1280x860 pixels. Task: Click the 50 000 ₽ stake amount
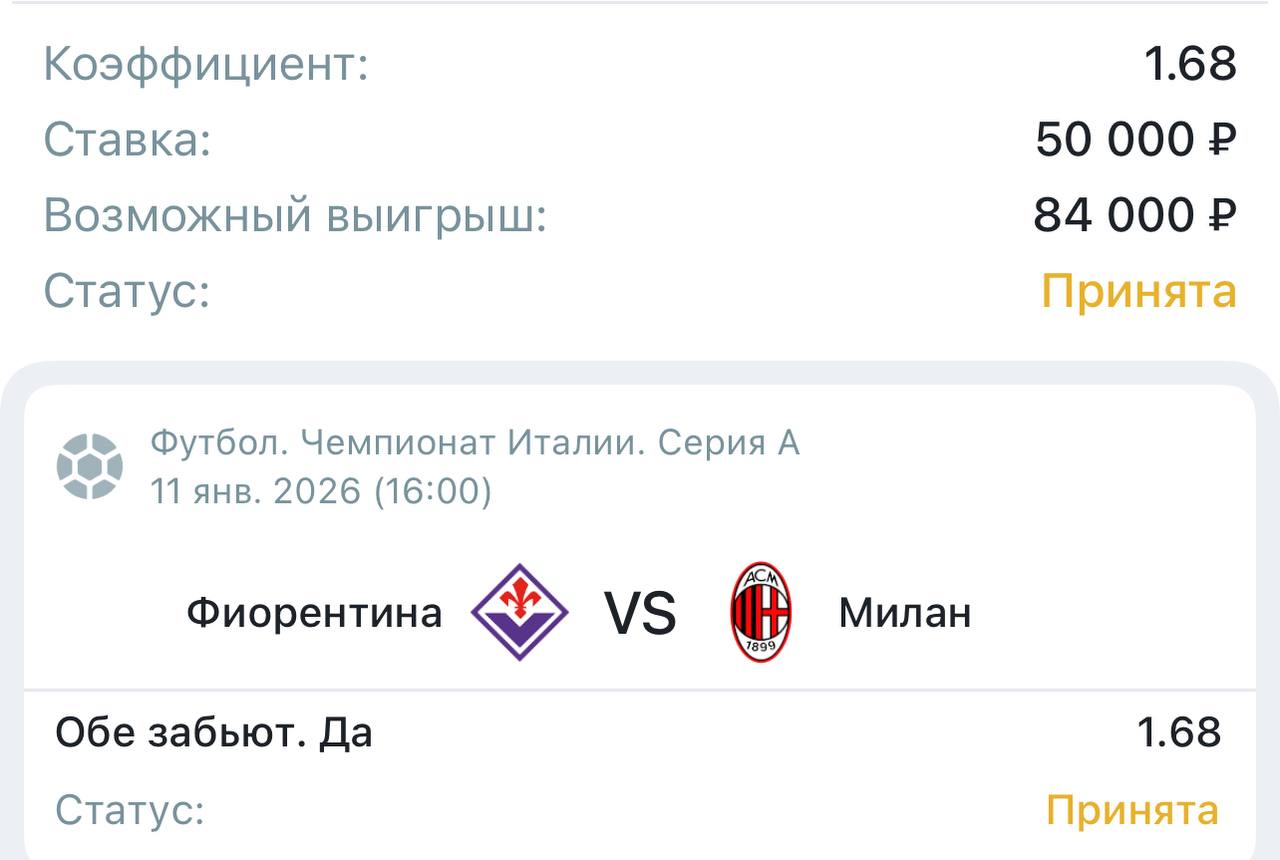(x=1136, y=140)
